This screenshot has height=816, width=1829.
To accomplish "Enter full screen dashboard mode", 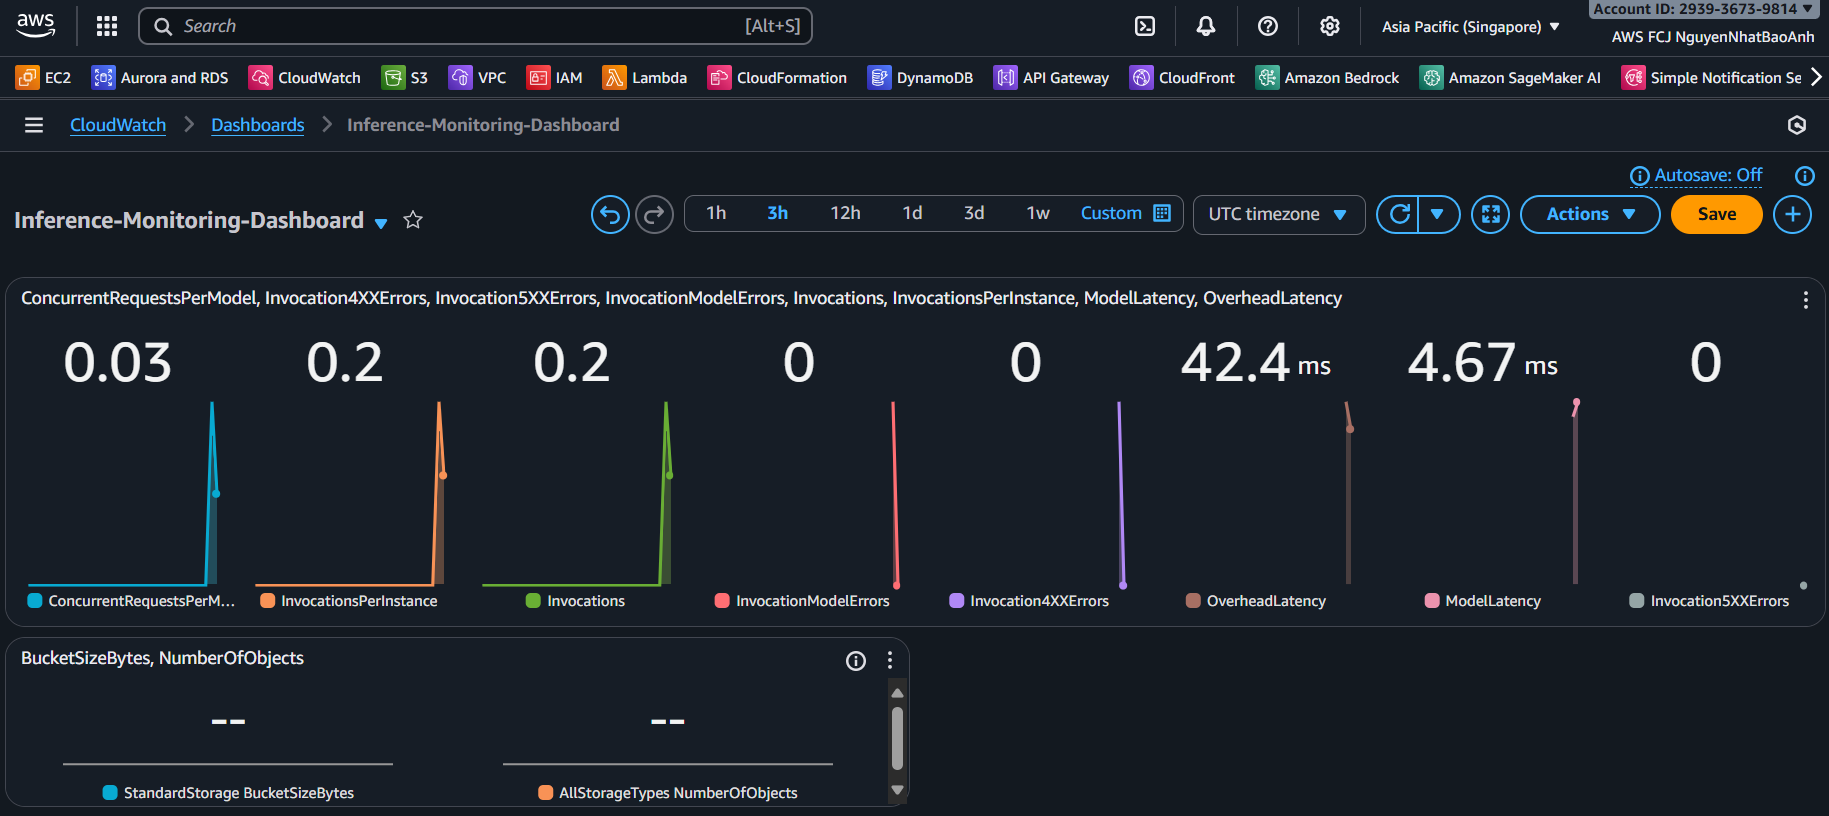I will [1490, 214].
